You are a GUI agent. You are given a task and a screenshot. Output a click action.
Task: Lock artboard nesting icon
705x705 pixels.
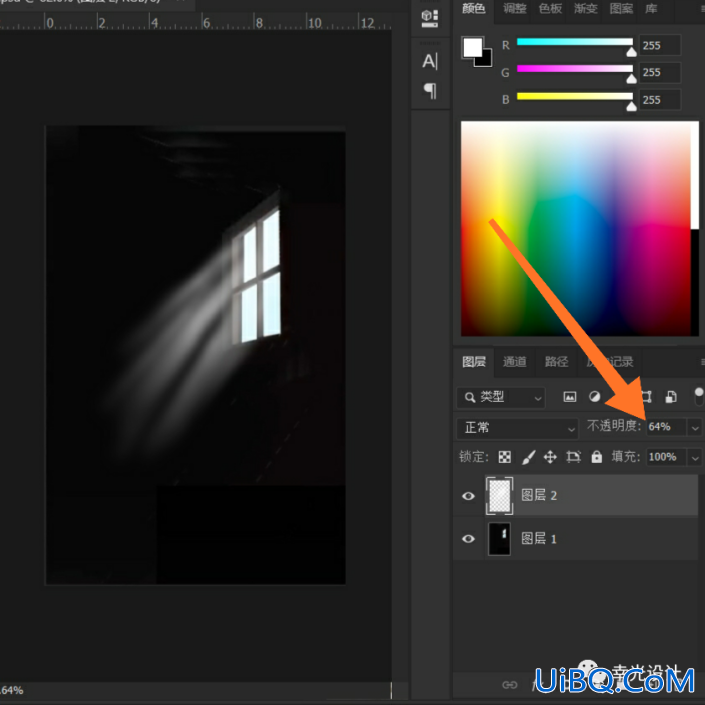(573, 457)
